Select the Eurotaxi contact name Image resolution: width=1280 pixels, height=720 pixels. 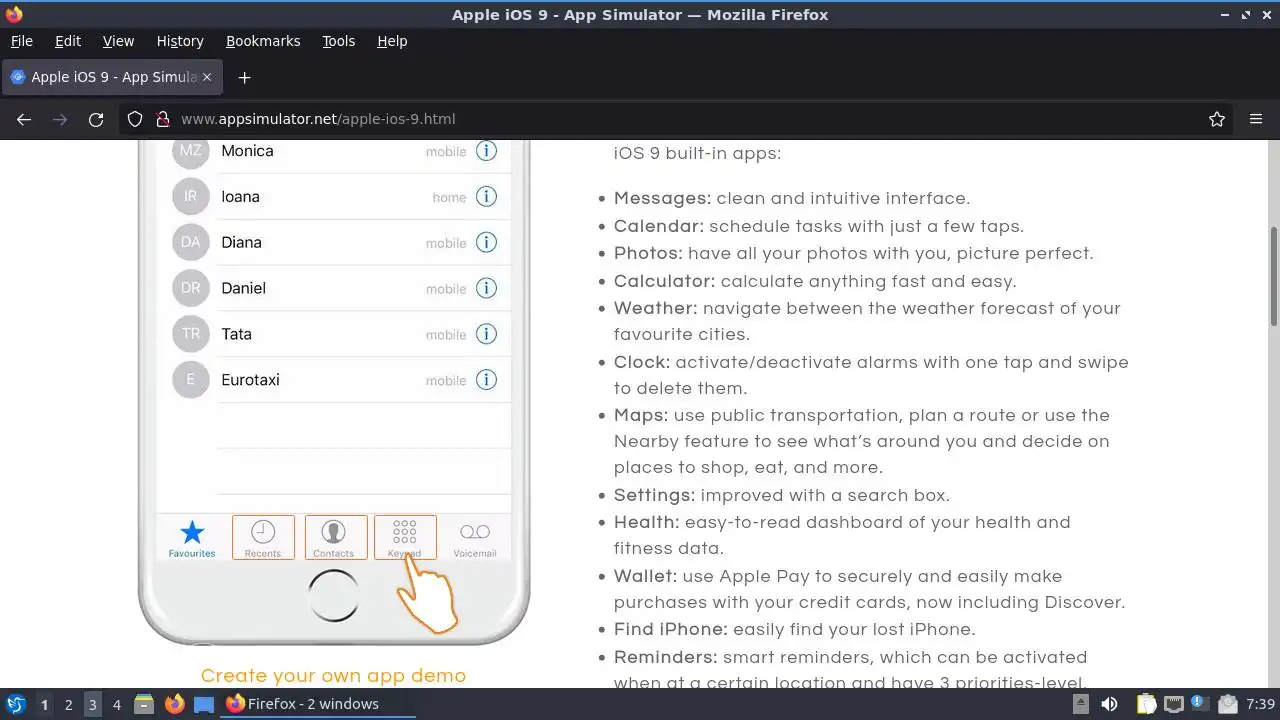[250, 380]
